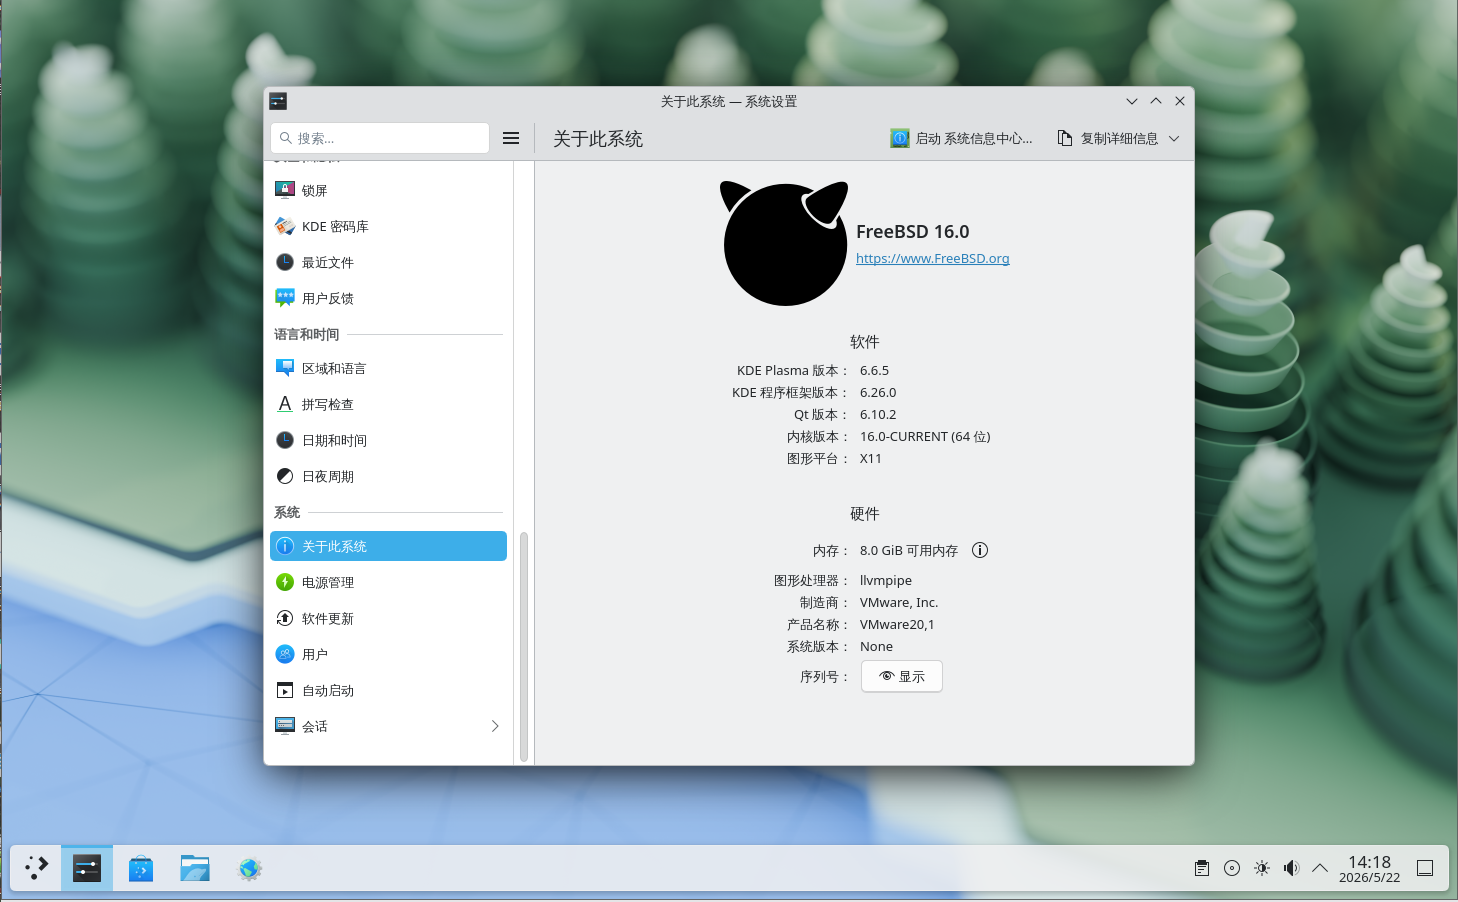Image resolution: width=1458 pixels, height=902 pixels.
Task: Click the 6.10.2 Qt version value
Action: click(878, 414)
